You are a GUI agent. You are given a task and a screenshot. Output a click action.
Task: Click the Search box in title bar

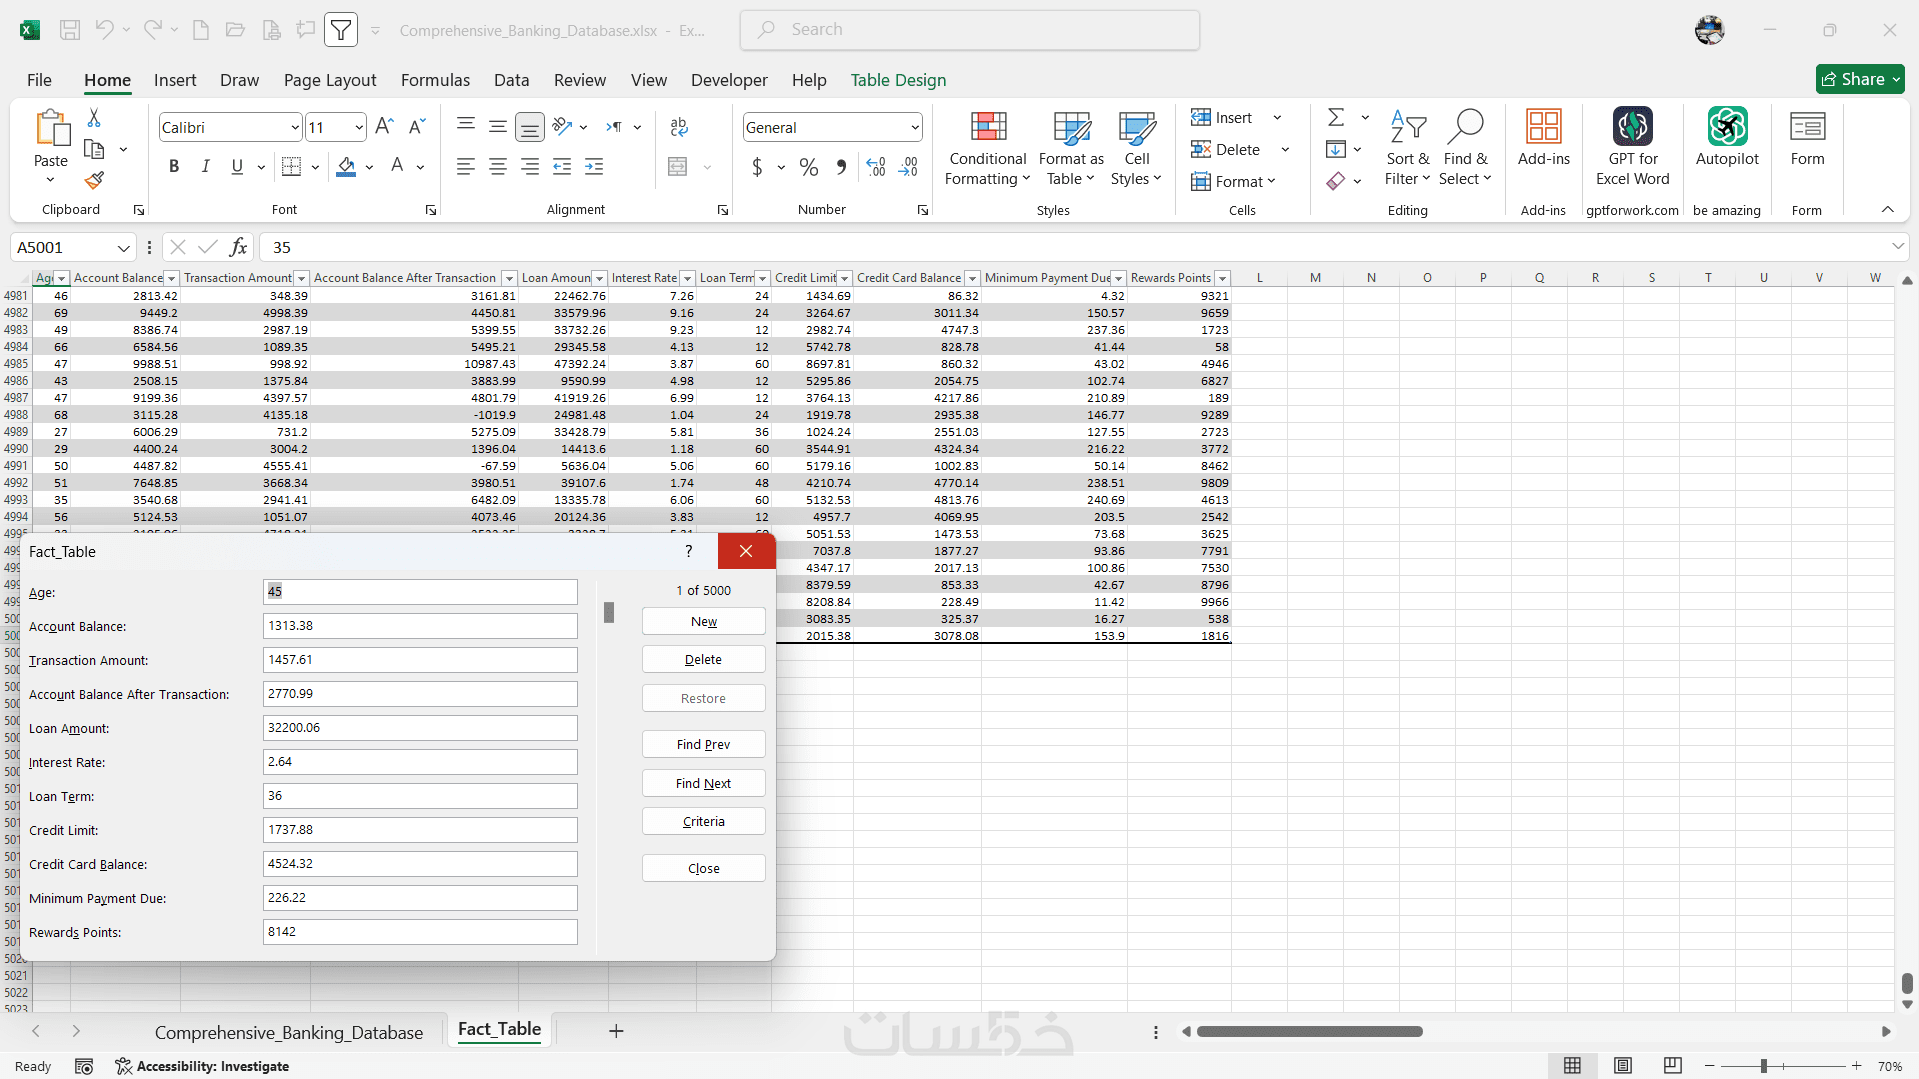[970, 30]
